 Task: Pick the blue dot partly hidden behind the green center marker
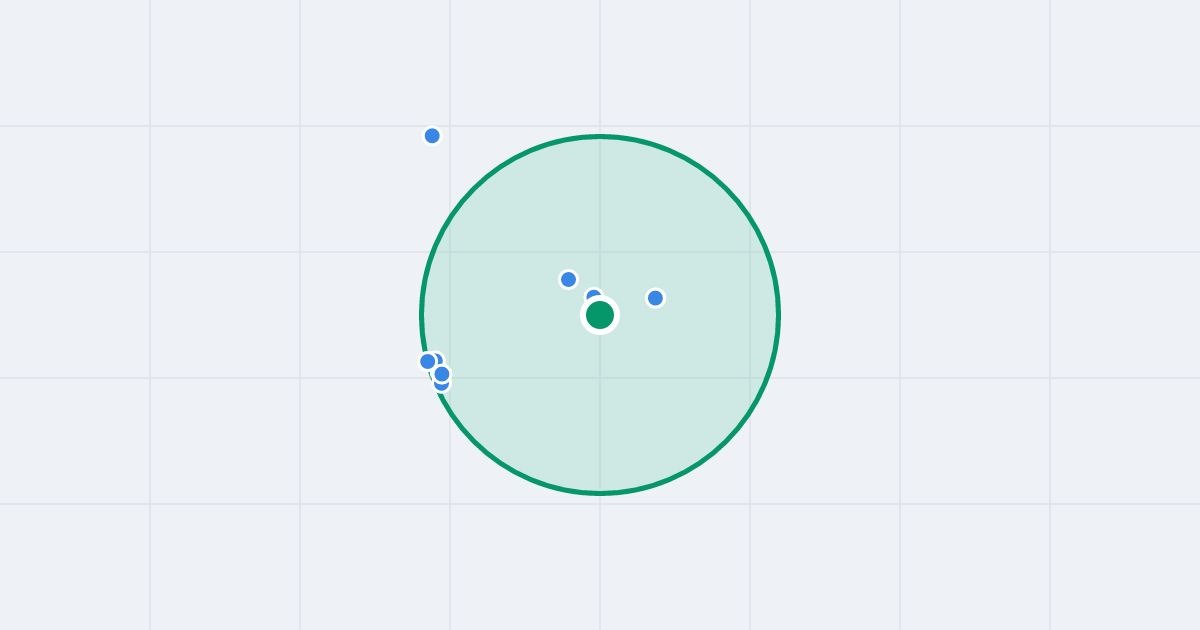(x=594, y=297)
